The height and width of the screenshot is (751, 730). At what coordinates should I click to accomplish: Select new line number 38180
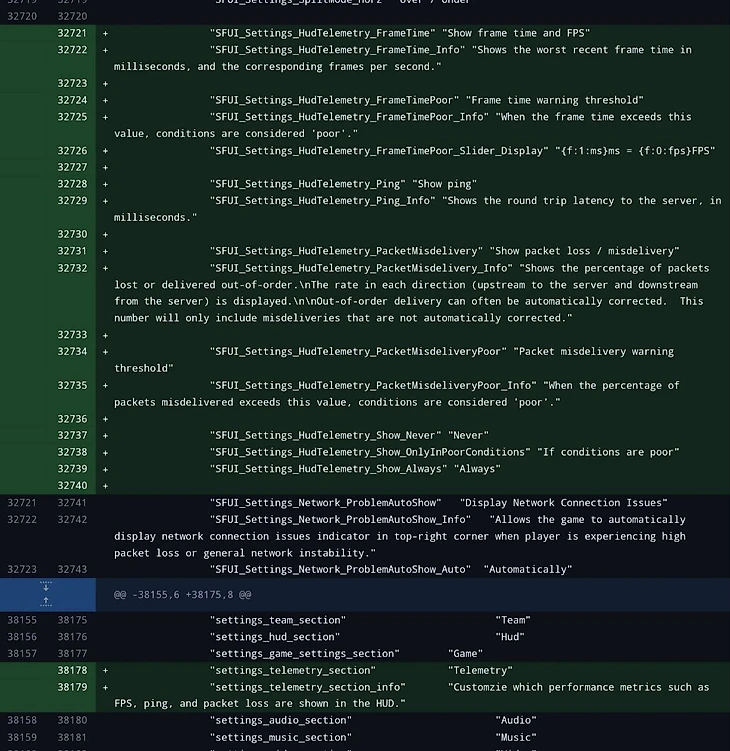click(x=72, y=720)
